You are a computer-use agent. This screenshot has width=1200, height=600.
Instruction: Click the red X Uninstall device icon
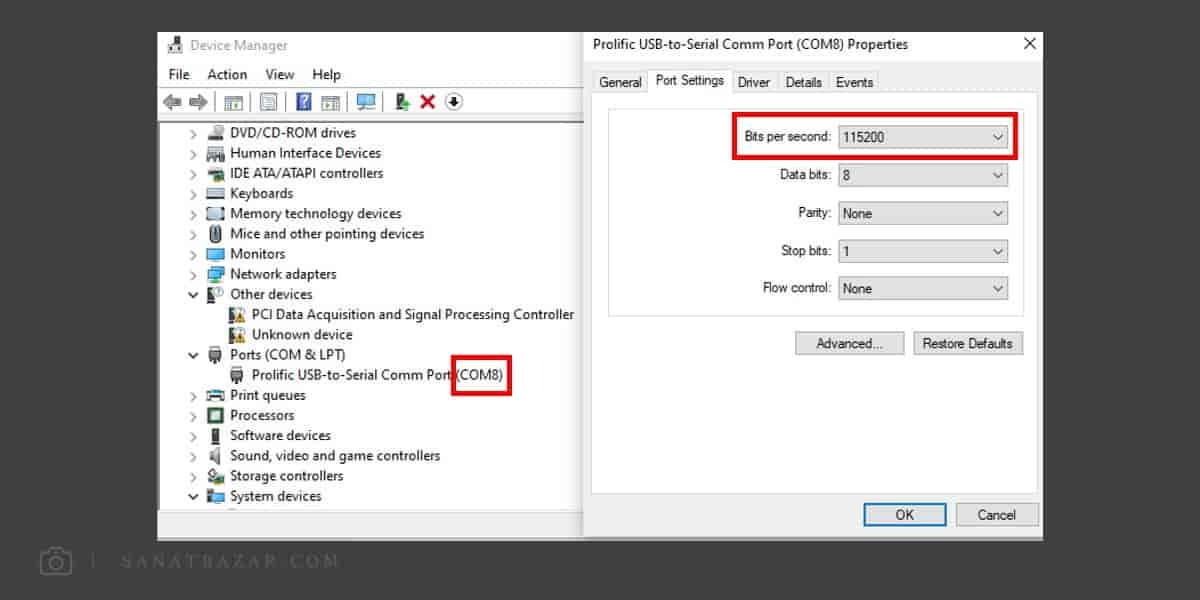428,102
